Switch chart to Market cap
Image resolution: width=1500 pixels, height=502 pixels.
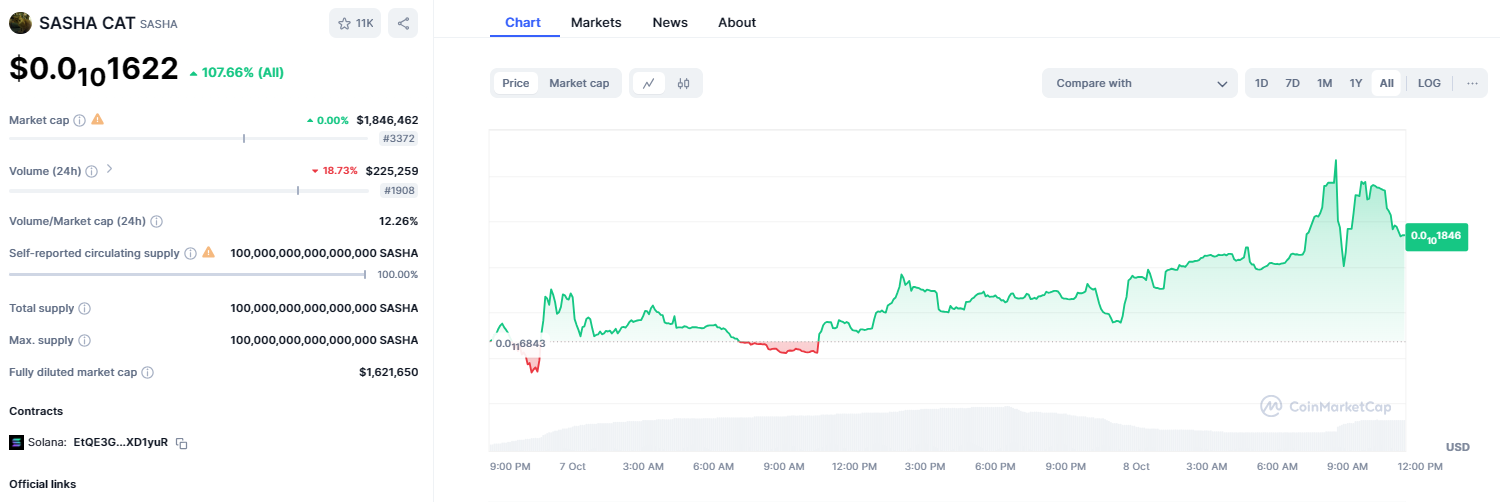tap(579, 83)
